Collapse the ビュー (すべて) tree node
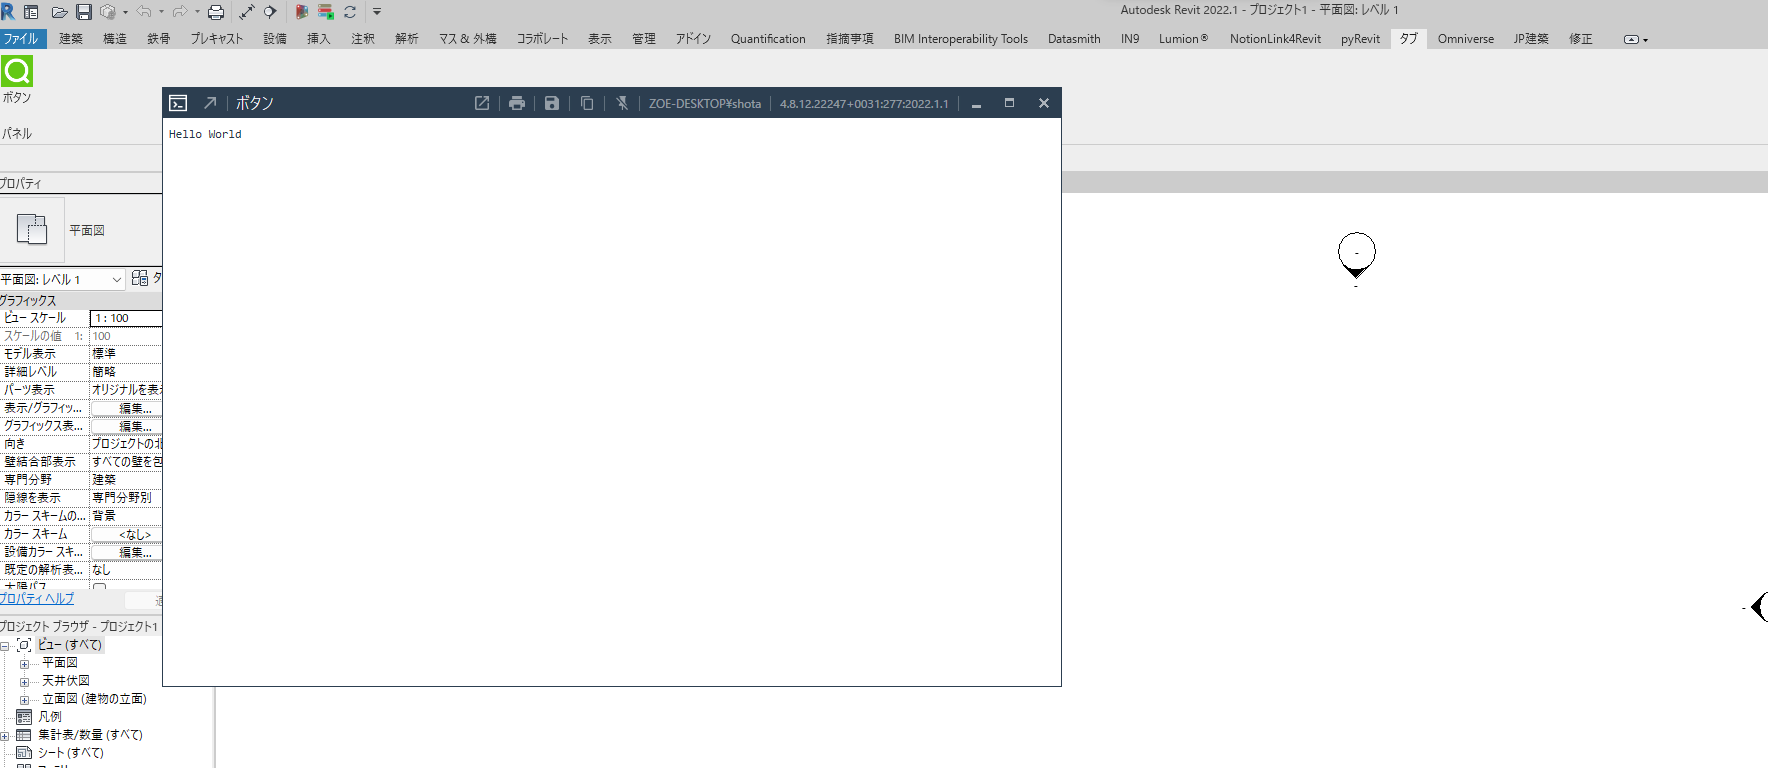Image resolution: width=1768 pixels, height=768 pixels. click(x=5, y=646)
